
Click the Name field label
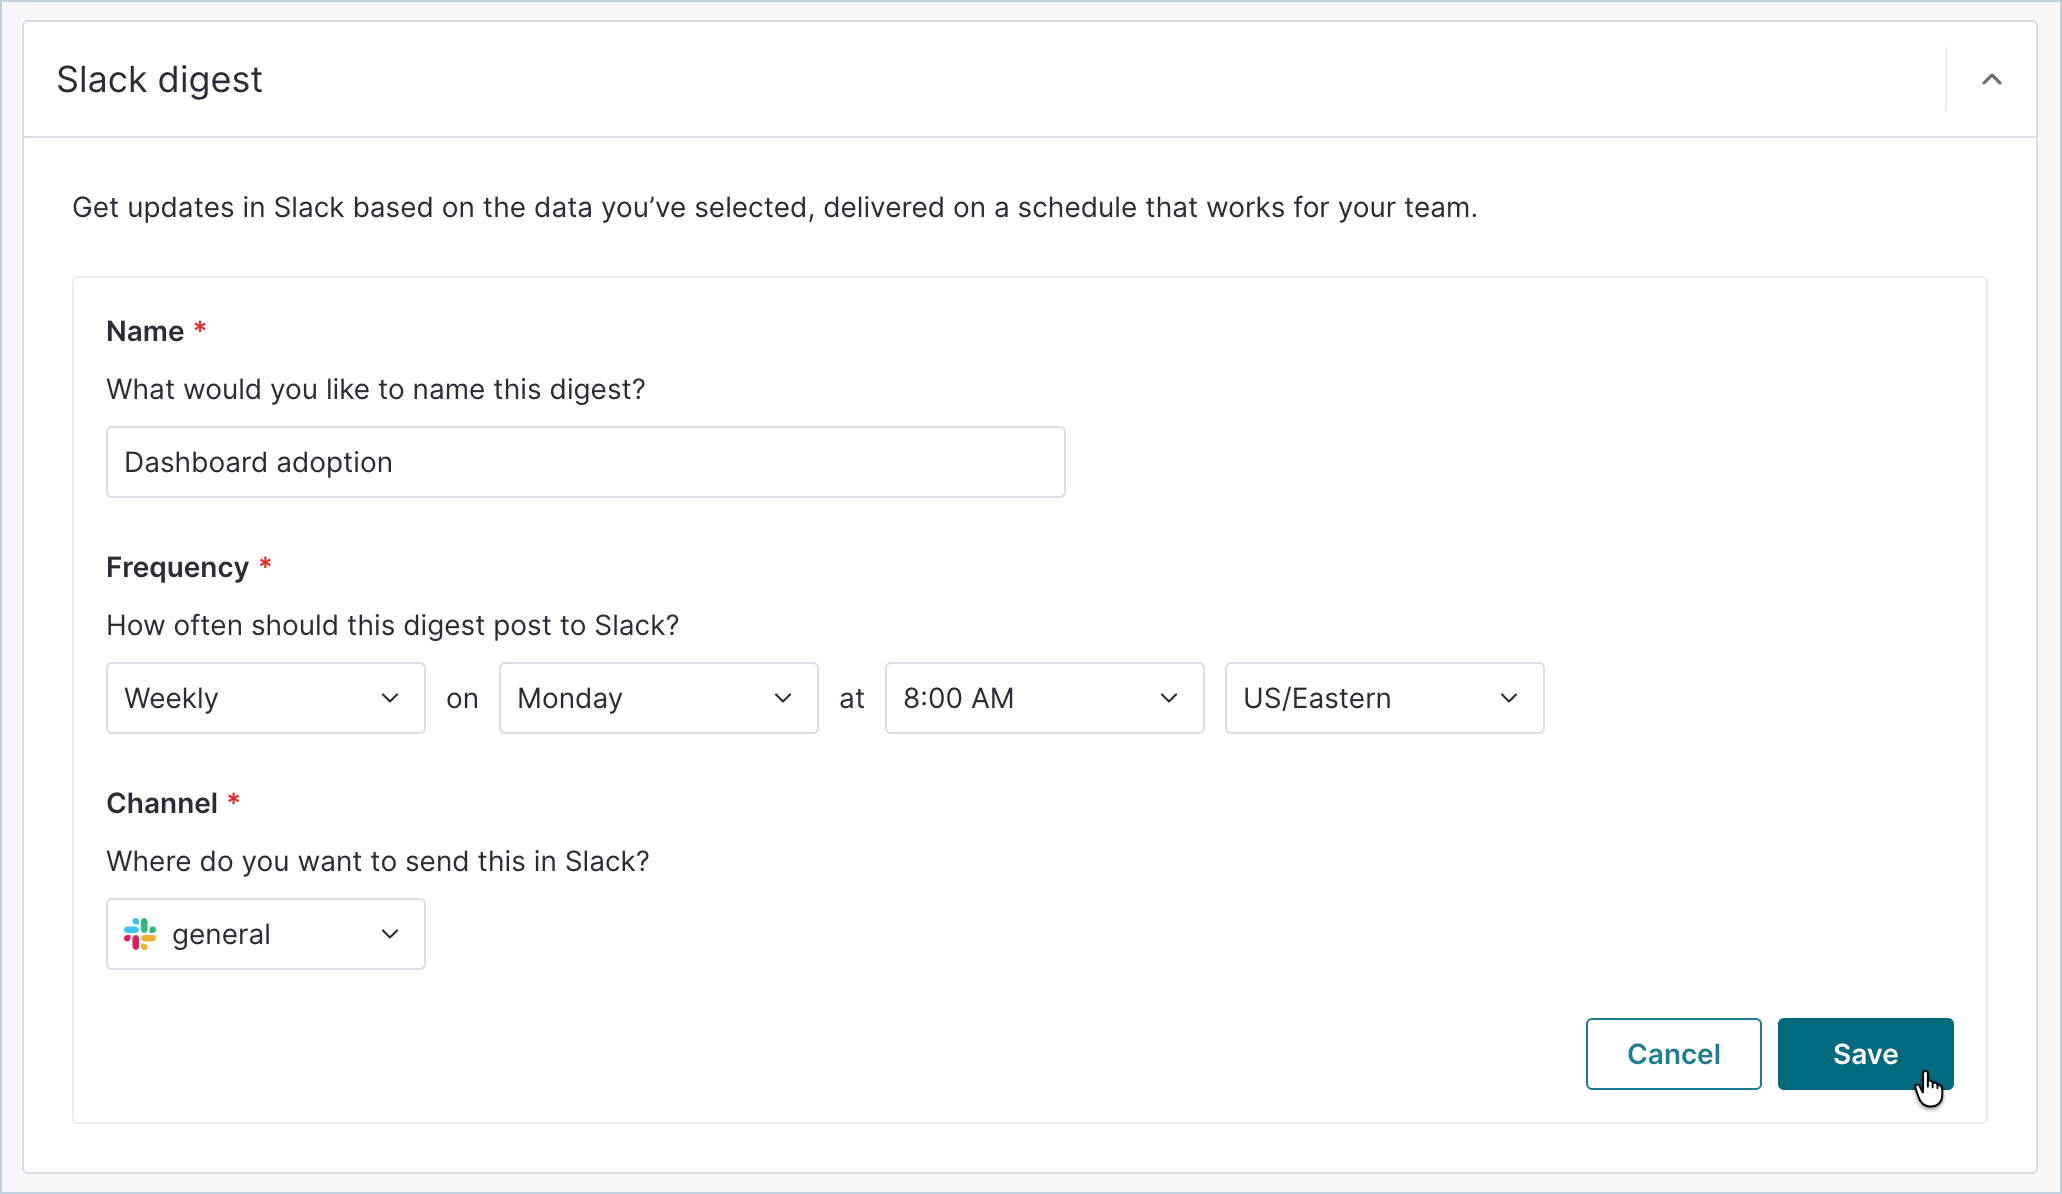click(145, 331)
